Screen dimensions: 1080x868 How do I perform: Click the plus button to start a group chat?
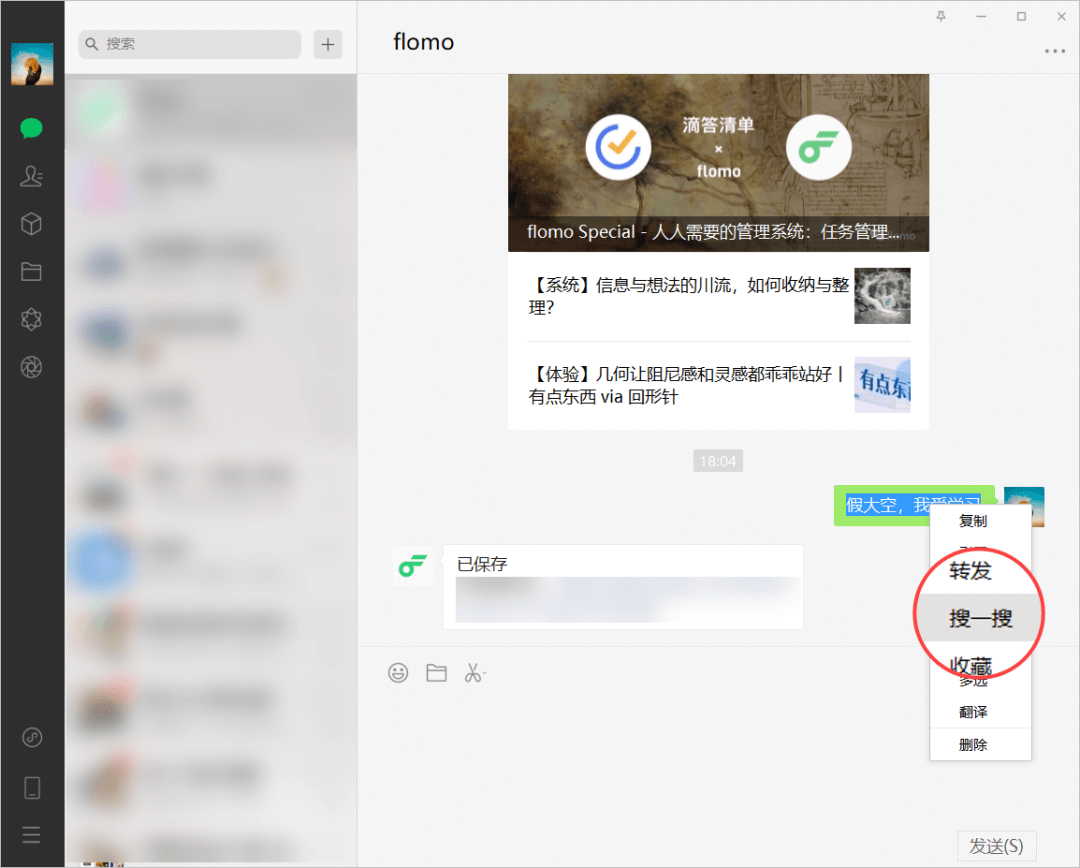[x=328, y=44]
